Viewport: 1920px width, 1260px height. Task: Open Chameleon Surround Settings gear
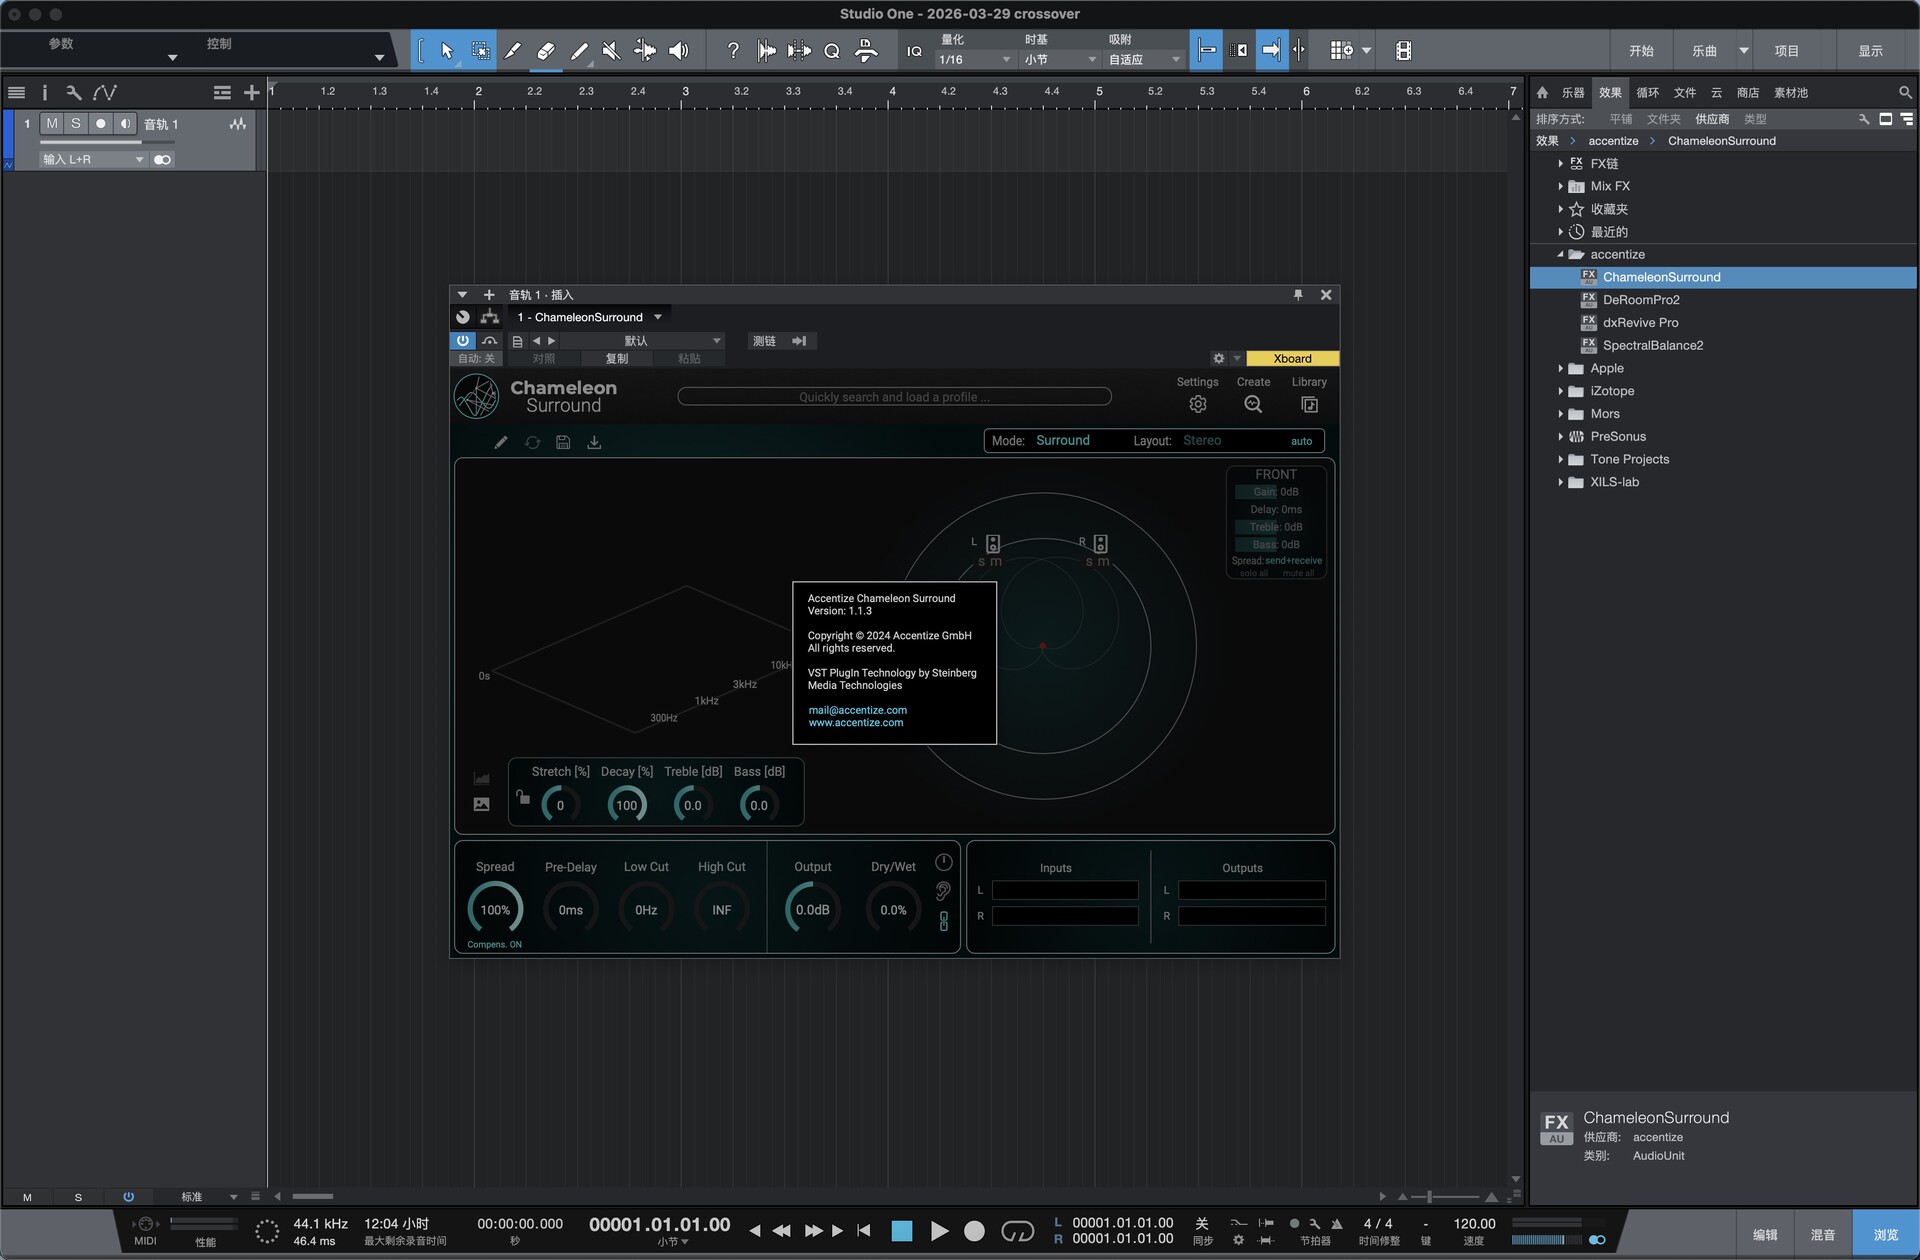(x=1197, y=404)
